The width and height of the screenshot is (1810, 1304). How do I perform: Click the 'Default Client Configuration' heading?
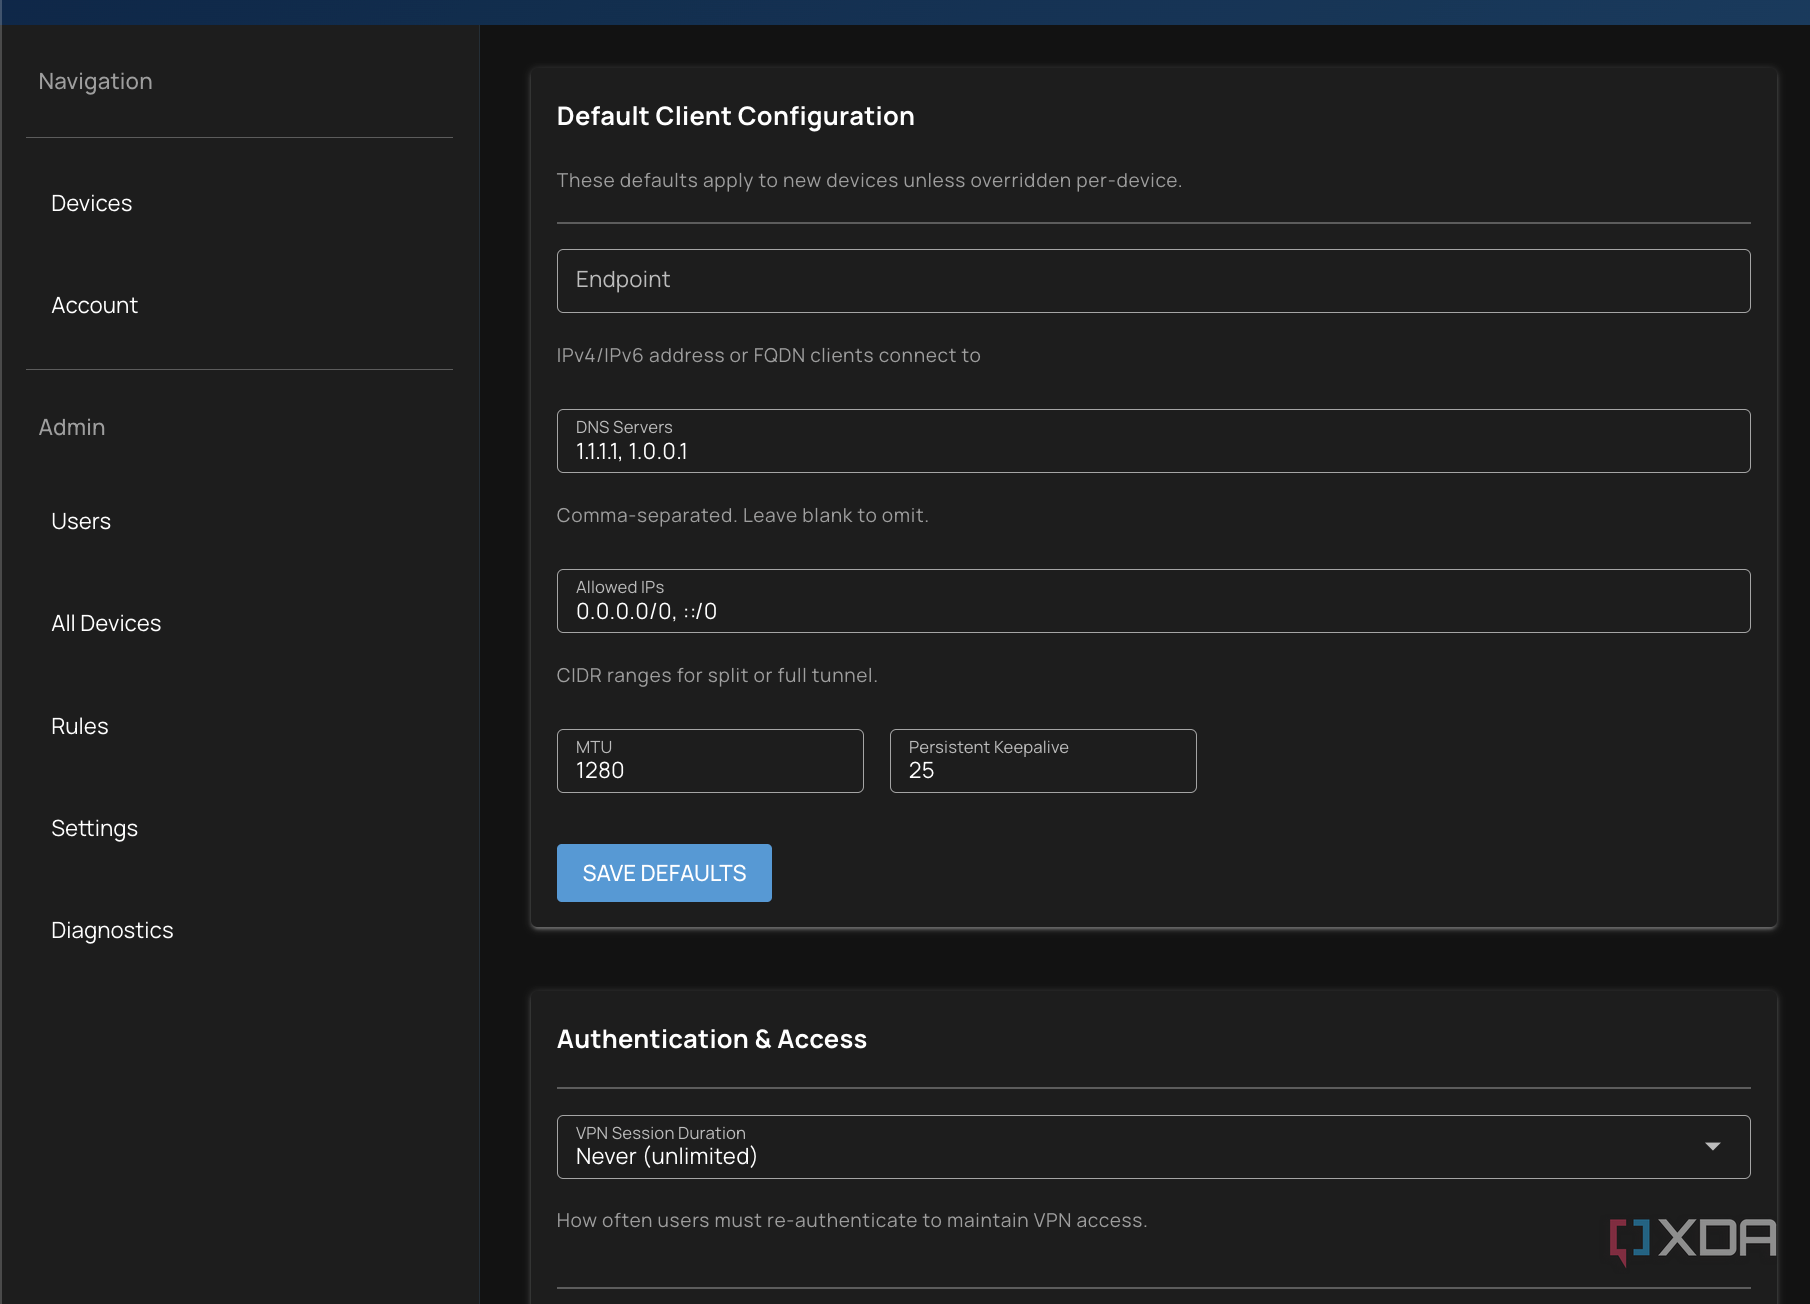[x=735, y=116]
